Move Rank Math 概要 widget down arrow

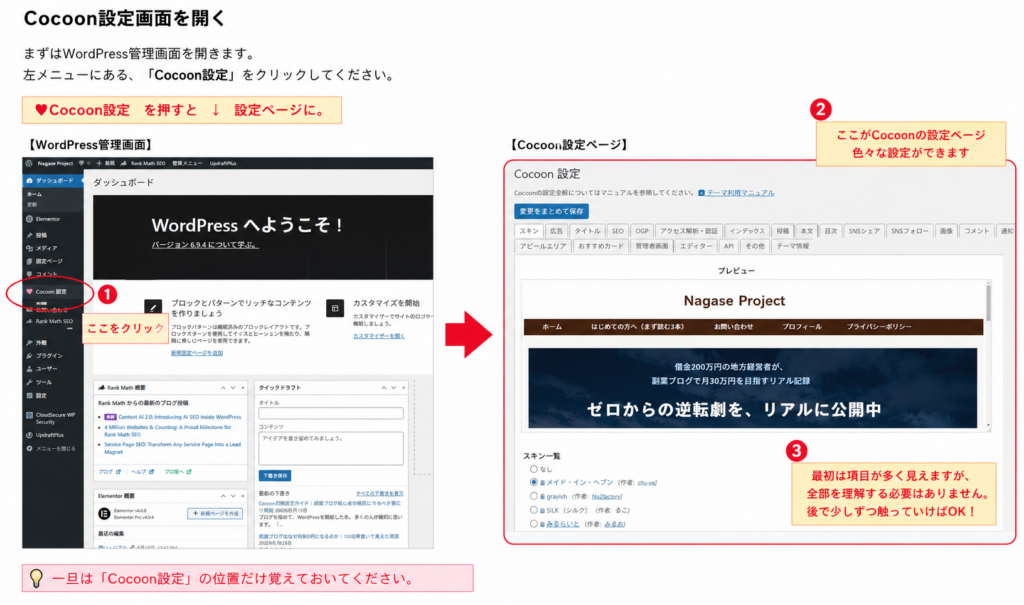[x=233, y=387]
